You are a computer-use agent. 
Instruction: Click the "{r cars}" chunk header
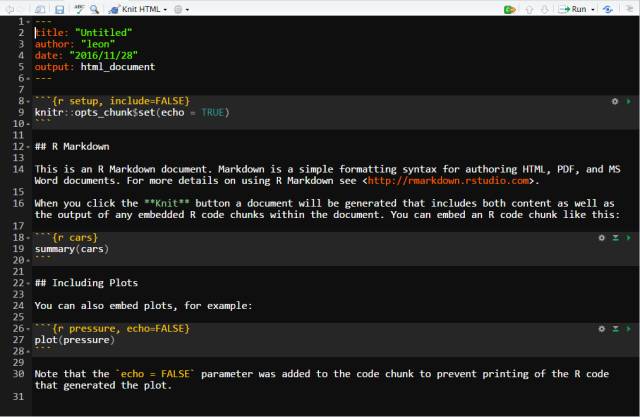pos(75,237)
